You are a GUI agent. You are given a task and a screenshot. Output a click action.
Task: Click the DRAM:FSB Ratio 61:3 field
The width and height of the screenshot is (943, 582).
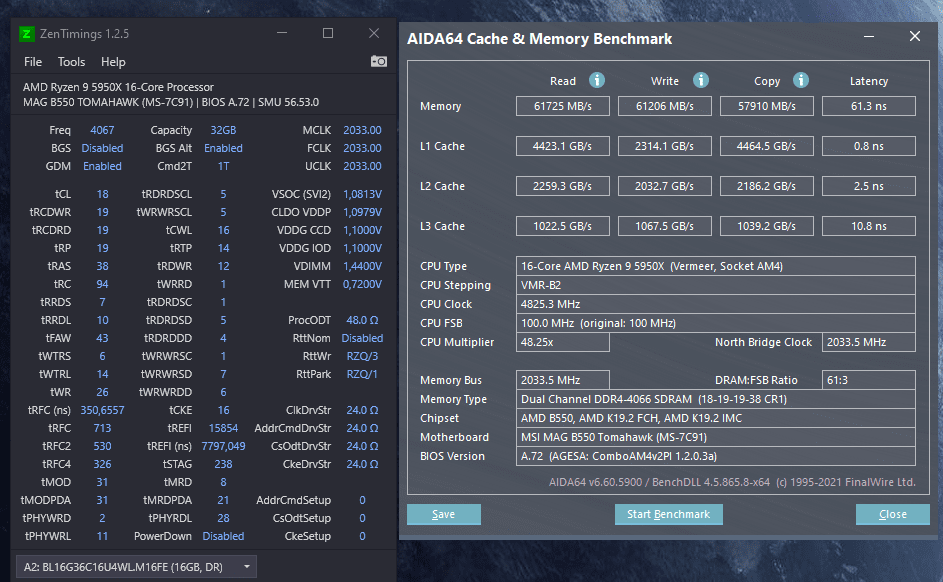point(869,380)
